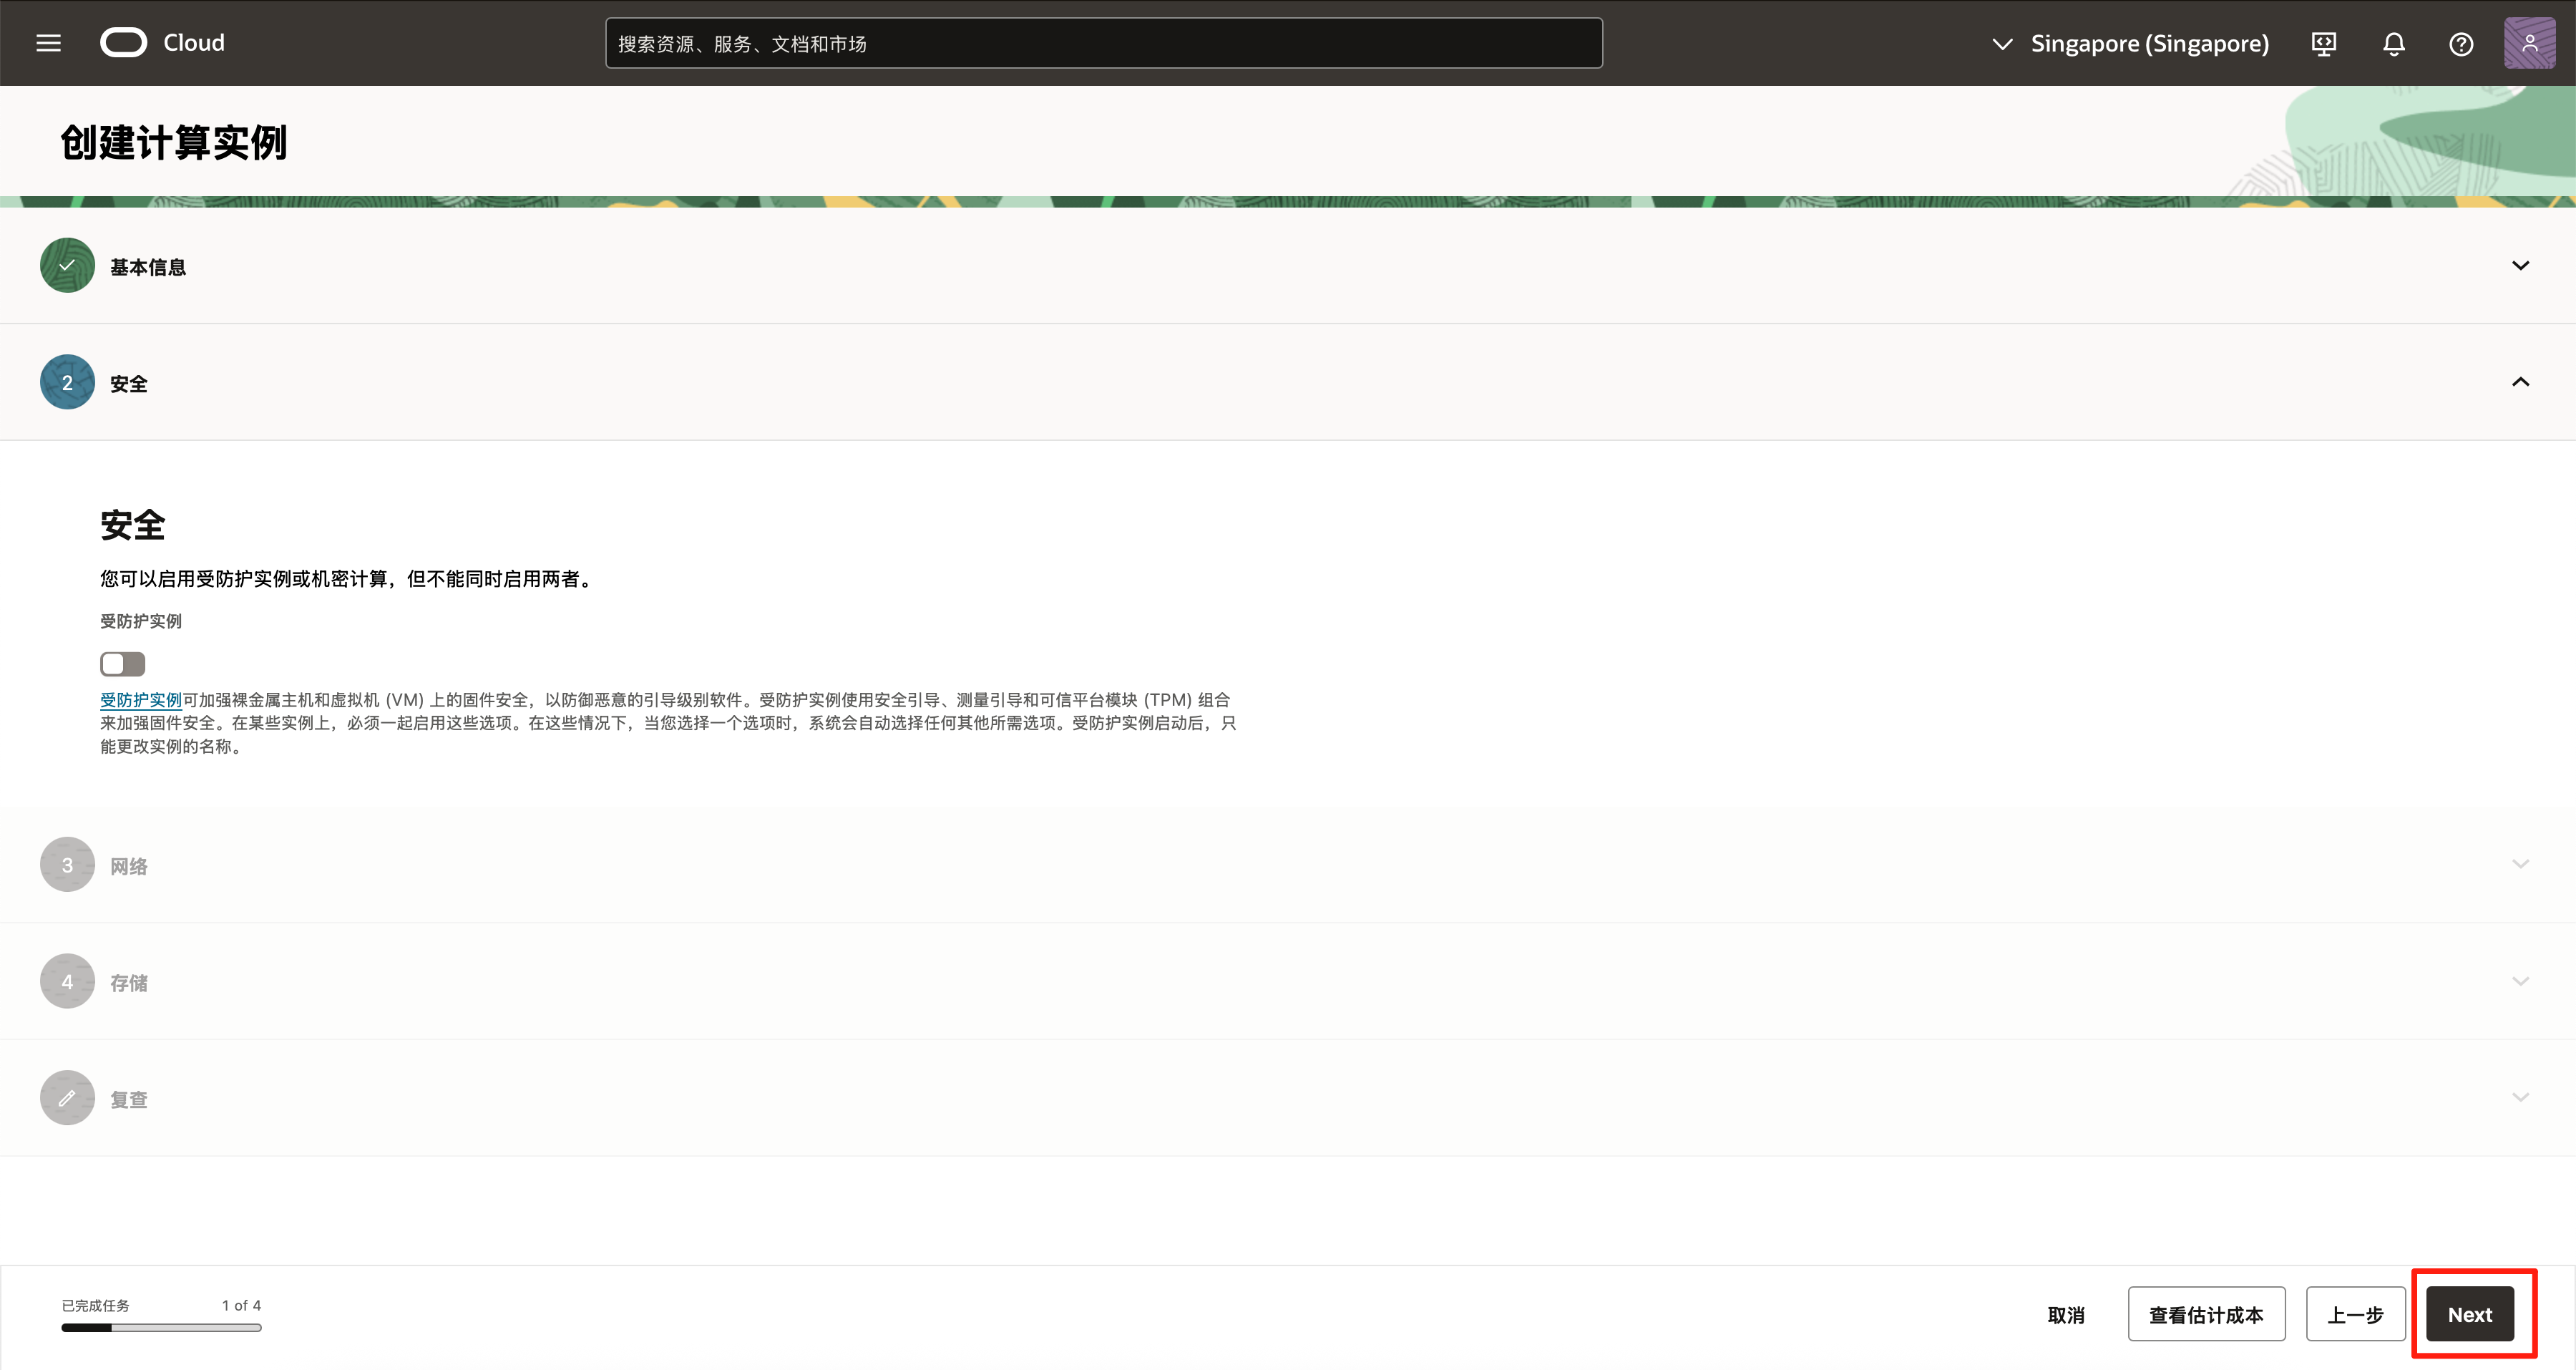The height and width of the screenshot is (1370, 2576).
Task: Open the hamburger navigation menu
Action: pyautogui.click(x=48, y=43)
